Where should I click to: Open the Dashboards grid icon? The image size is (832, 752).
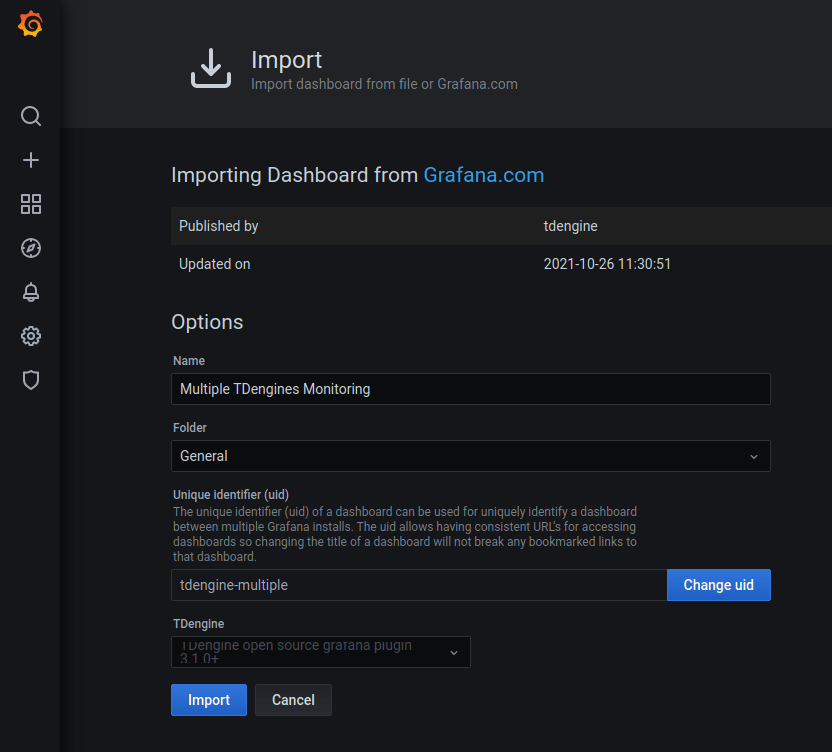tap(31, 204)
